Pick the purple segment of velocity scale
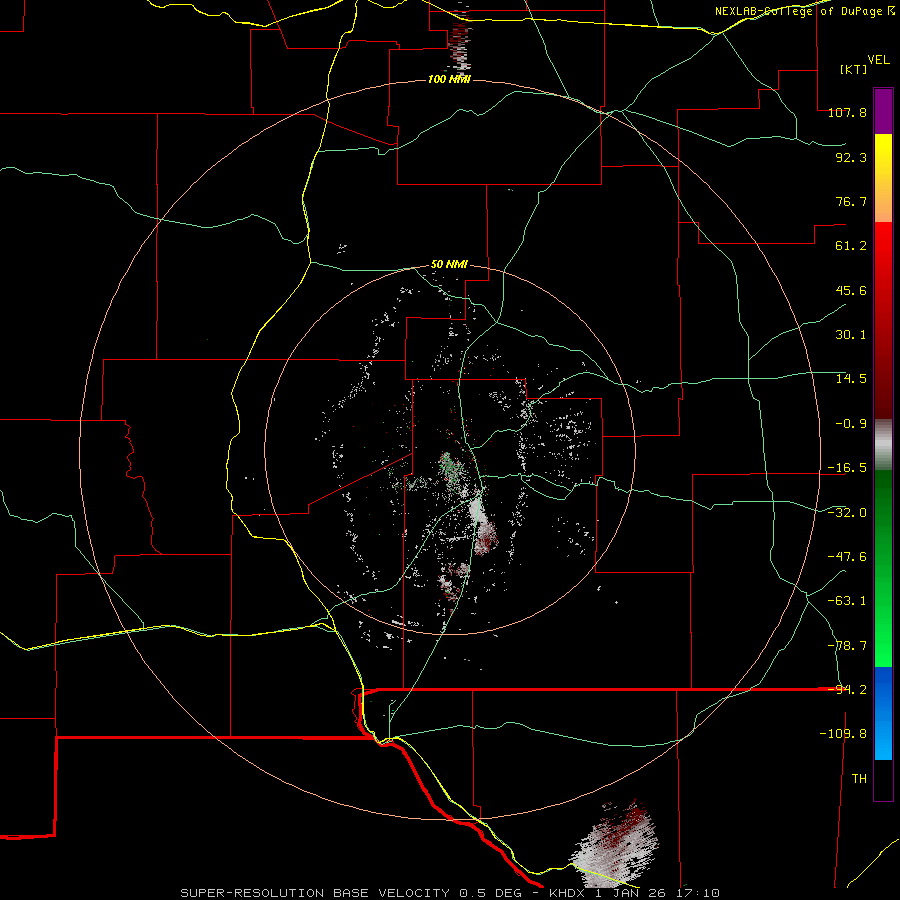The image size is (900, 900). [883, 112]
